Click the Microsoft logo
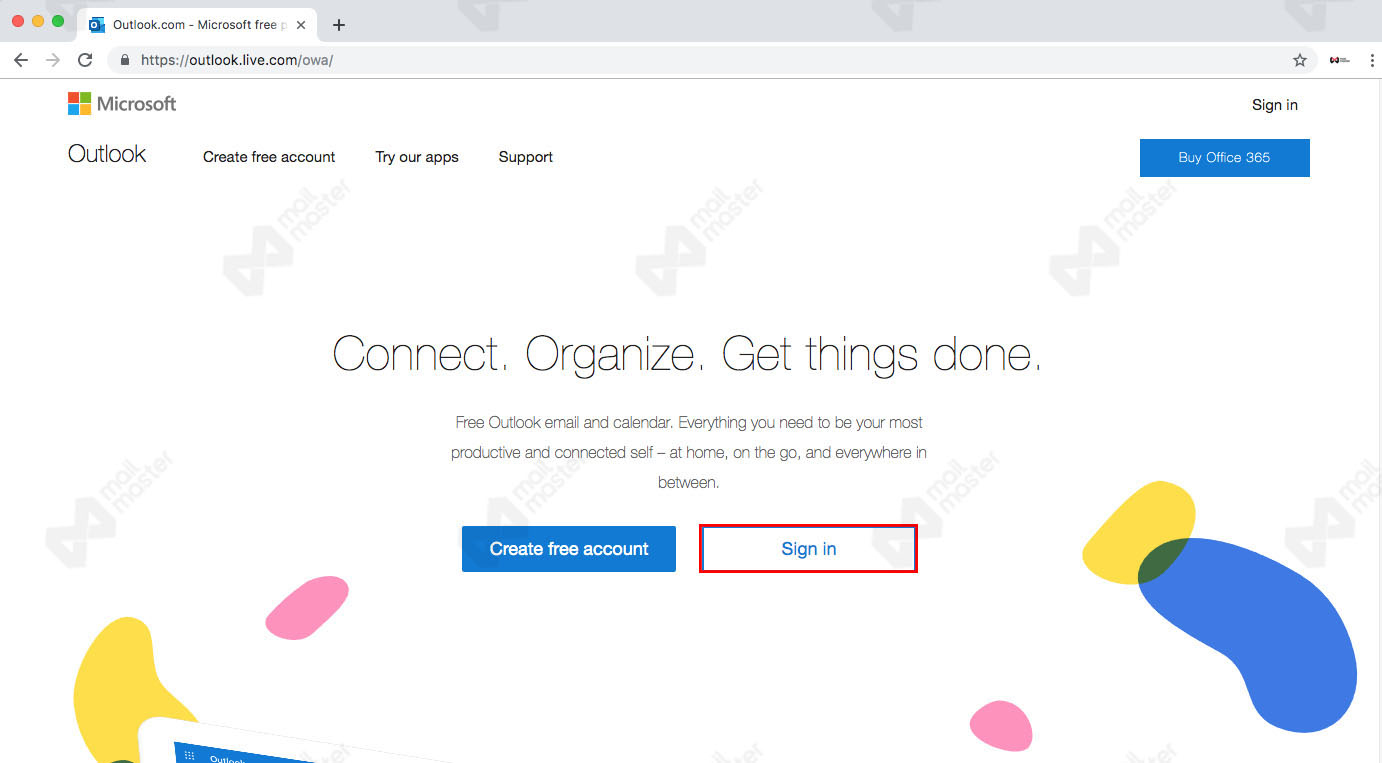 pos(122,104)
